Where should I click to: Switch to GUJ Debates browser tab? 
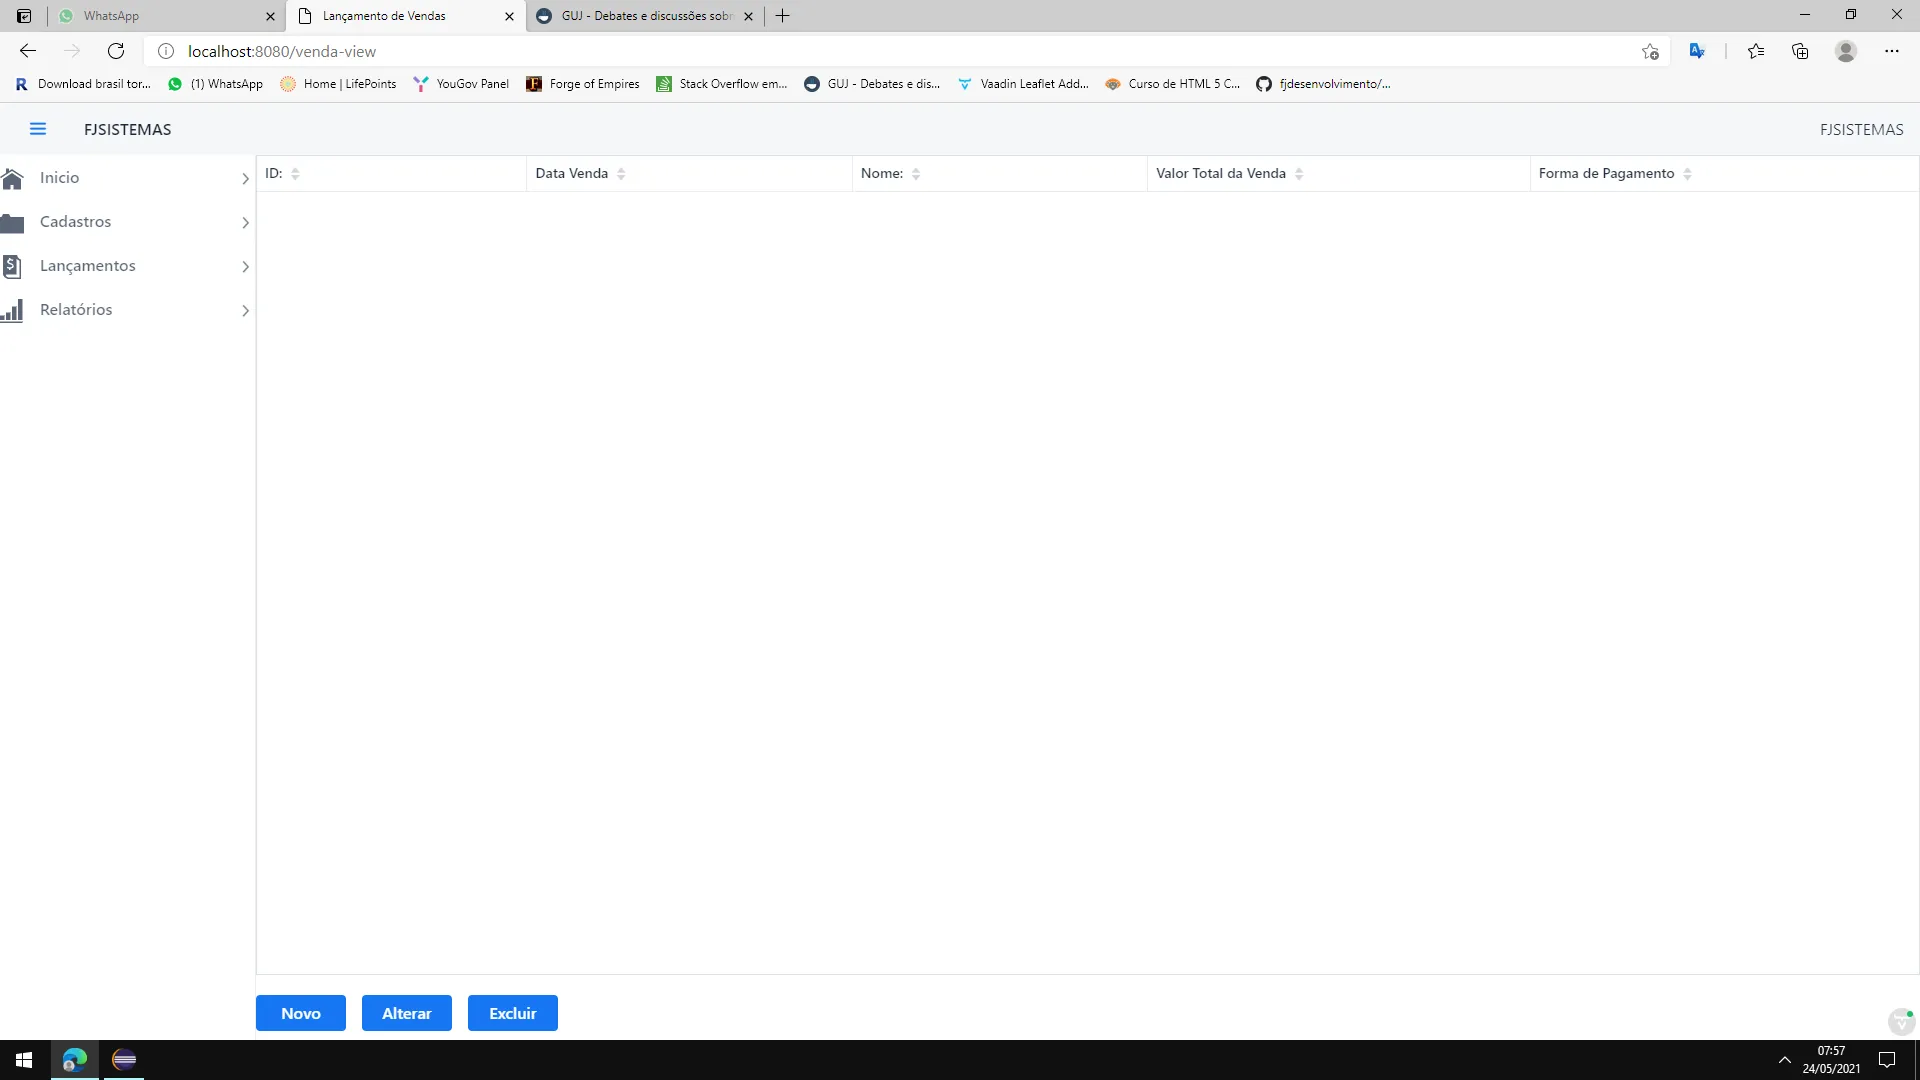[x=640, y=16]
